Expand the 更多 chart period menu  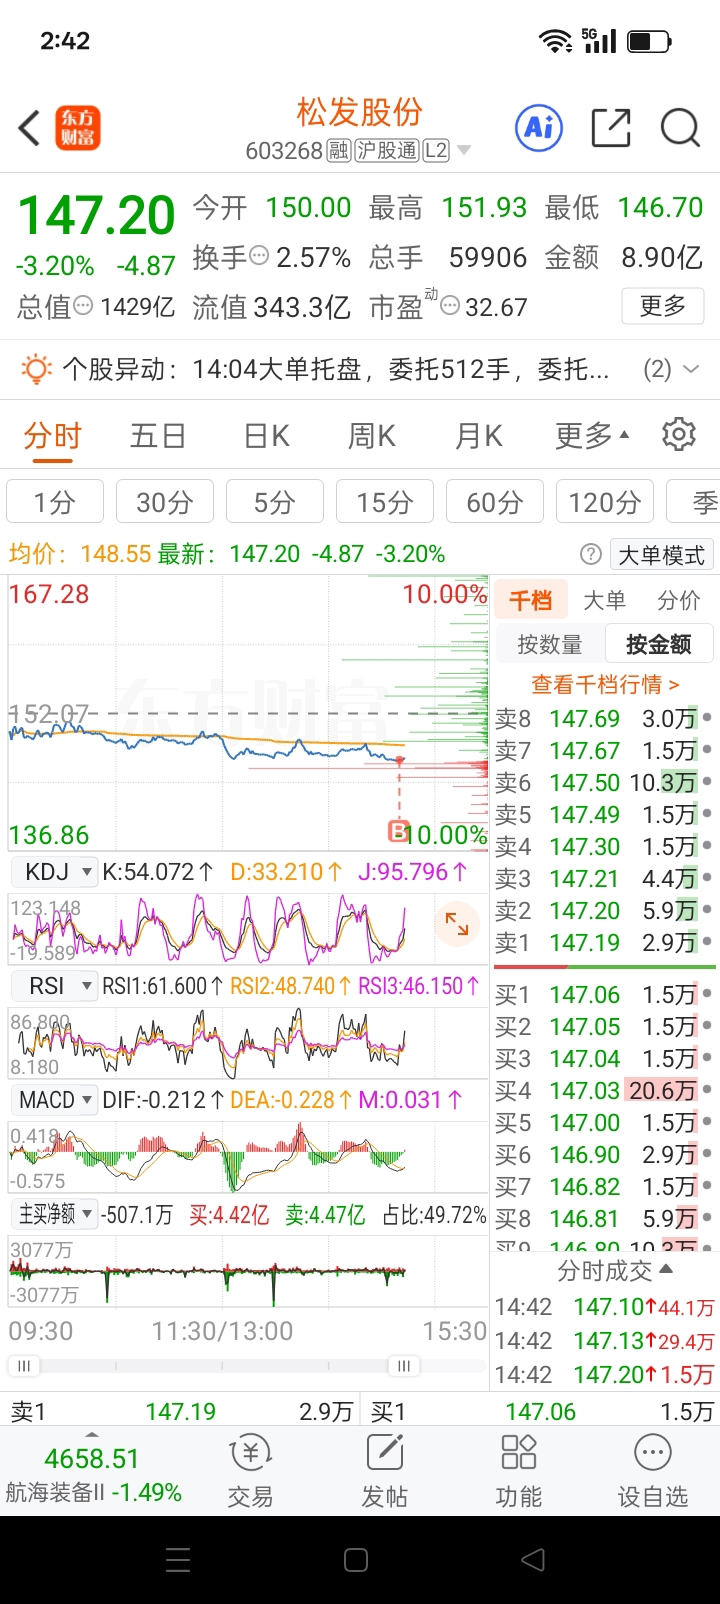click(x=592, y=436)
